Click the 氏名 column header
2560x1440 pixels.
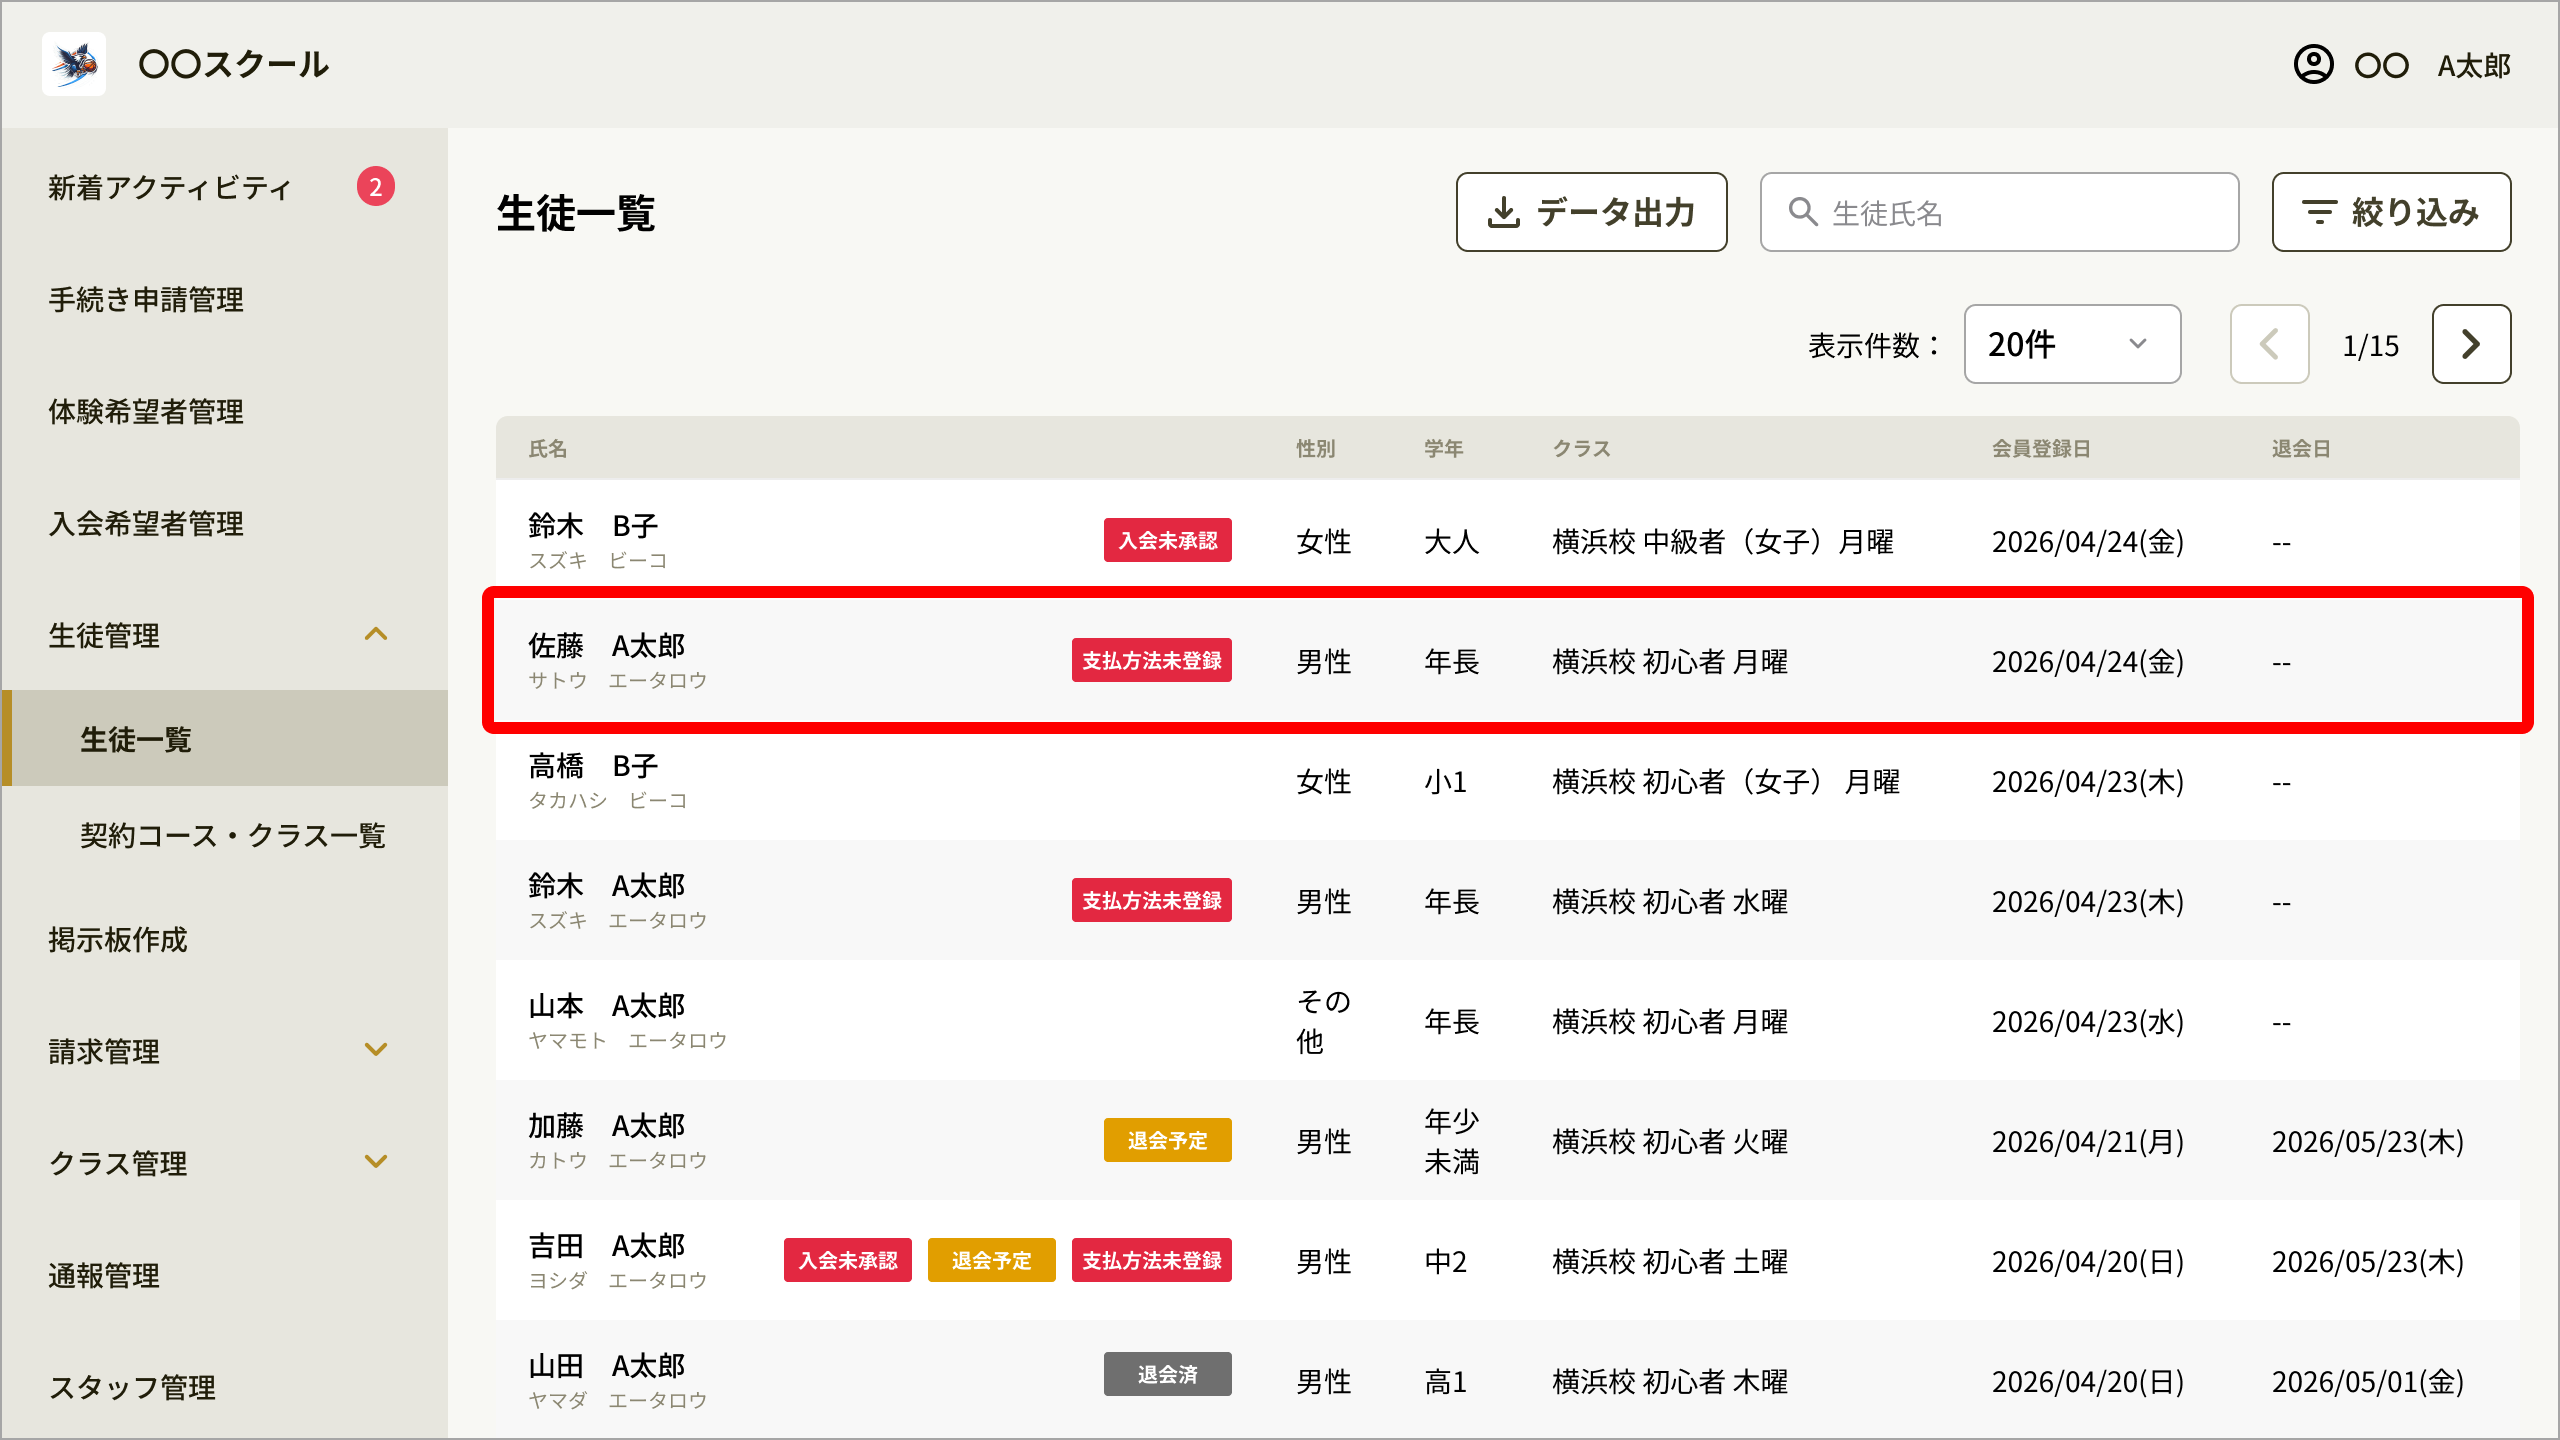click(548, 449)
